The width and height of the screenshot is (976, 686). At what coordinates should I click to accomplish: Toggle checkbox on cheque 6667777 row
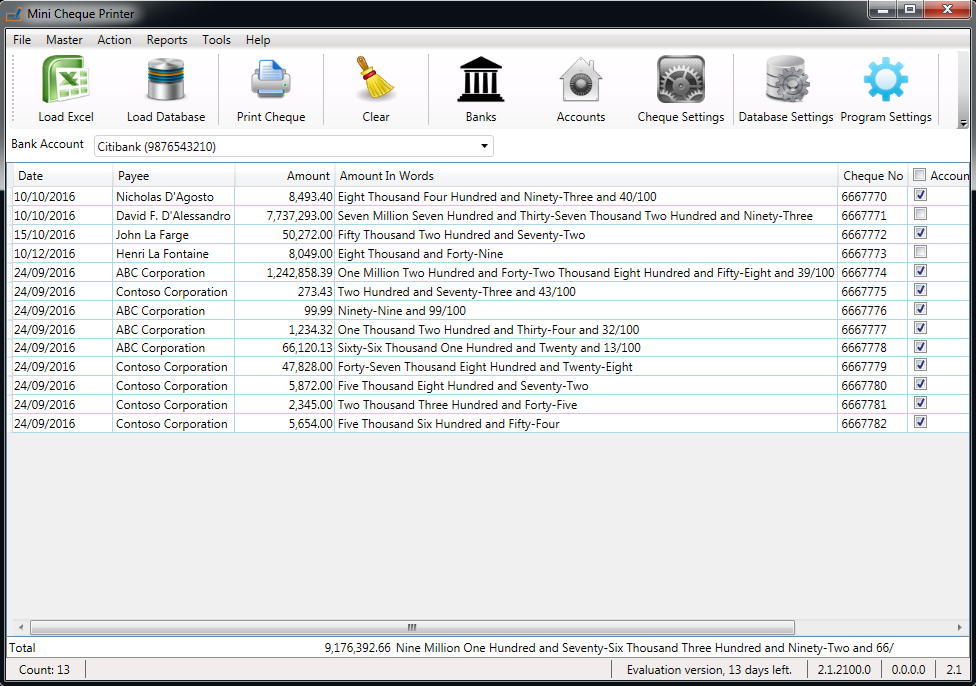(x=921, y=328)
